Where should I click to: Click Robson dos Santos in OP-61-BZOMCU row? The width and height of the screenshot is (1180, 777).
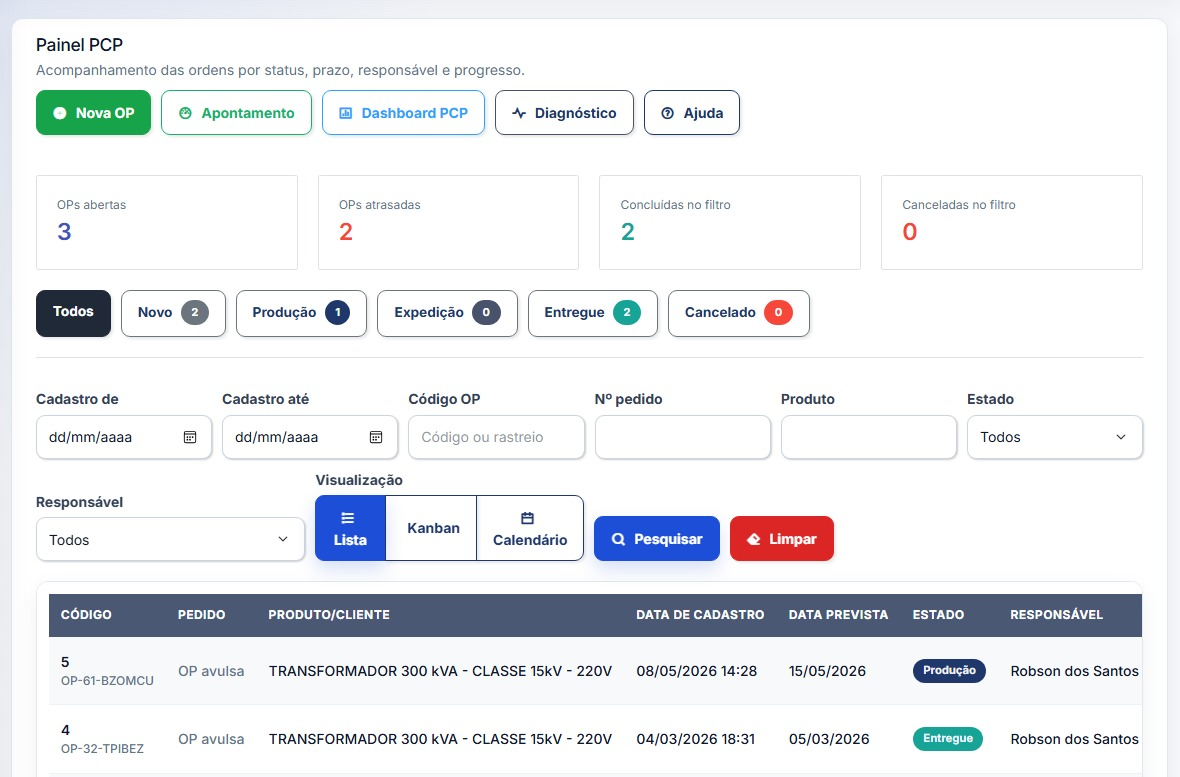click(x=1074, y=671)
